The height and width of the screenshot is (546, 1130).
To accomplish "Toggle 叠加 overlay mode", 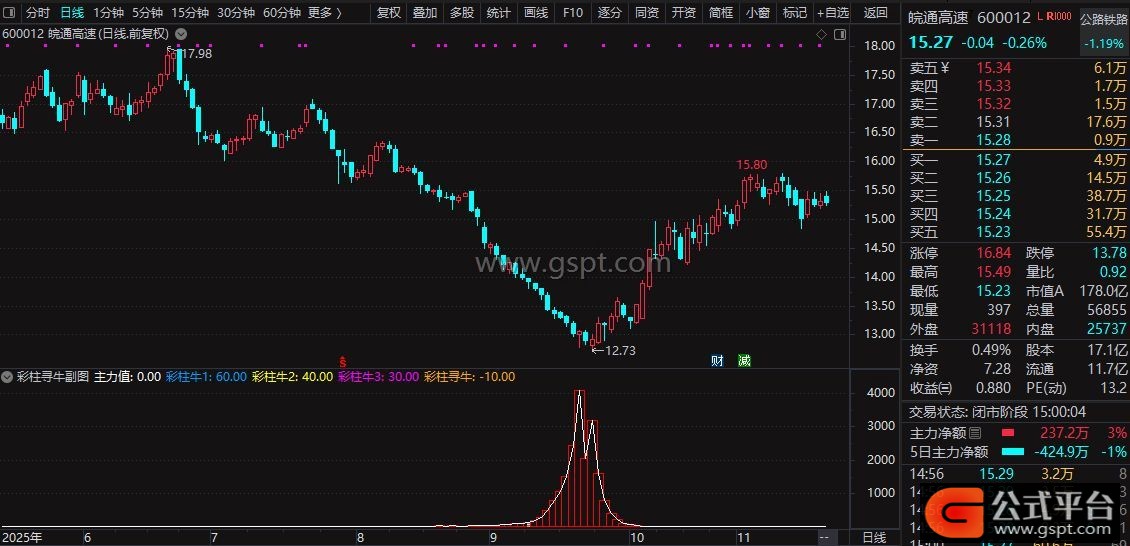I will 425,13.
